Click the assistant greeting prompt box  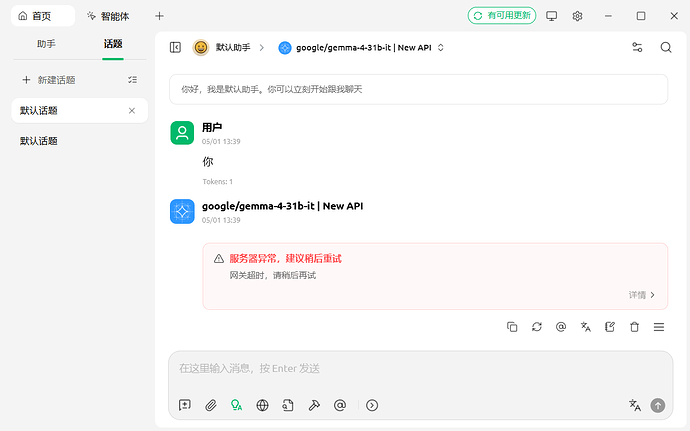(x=418, y=89)
